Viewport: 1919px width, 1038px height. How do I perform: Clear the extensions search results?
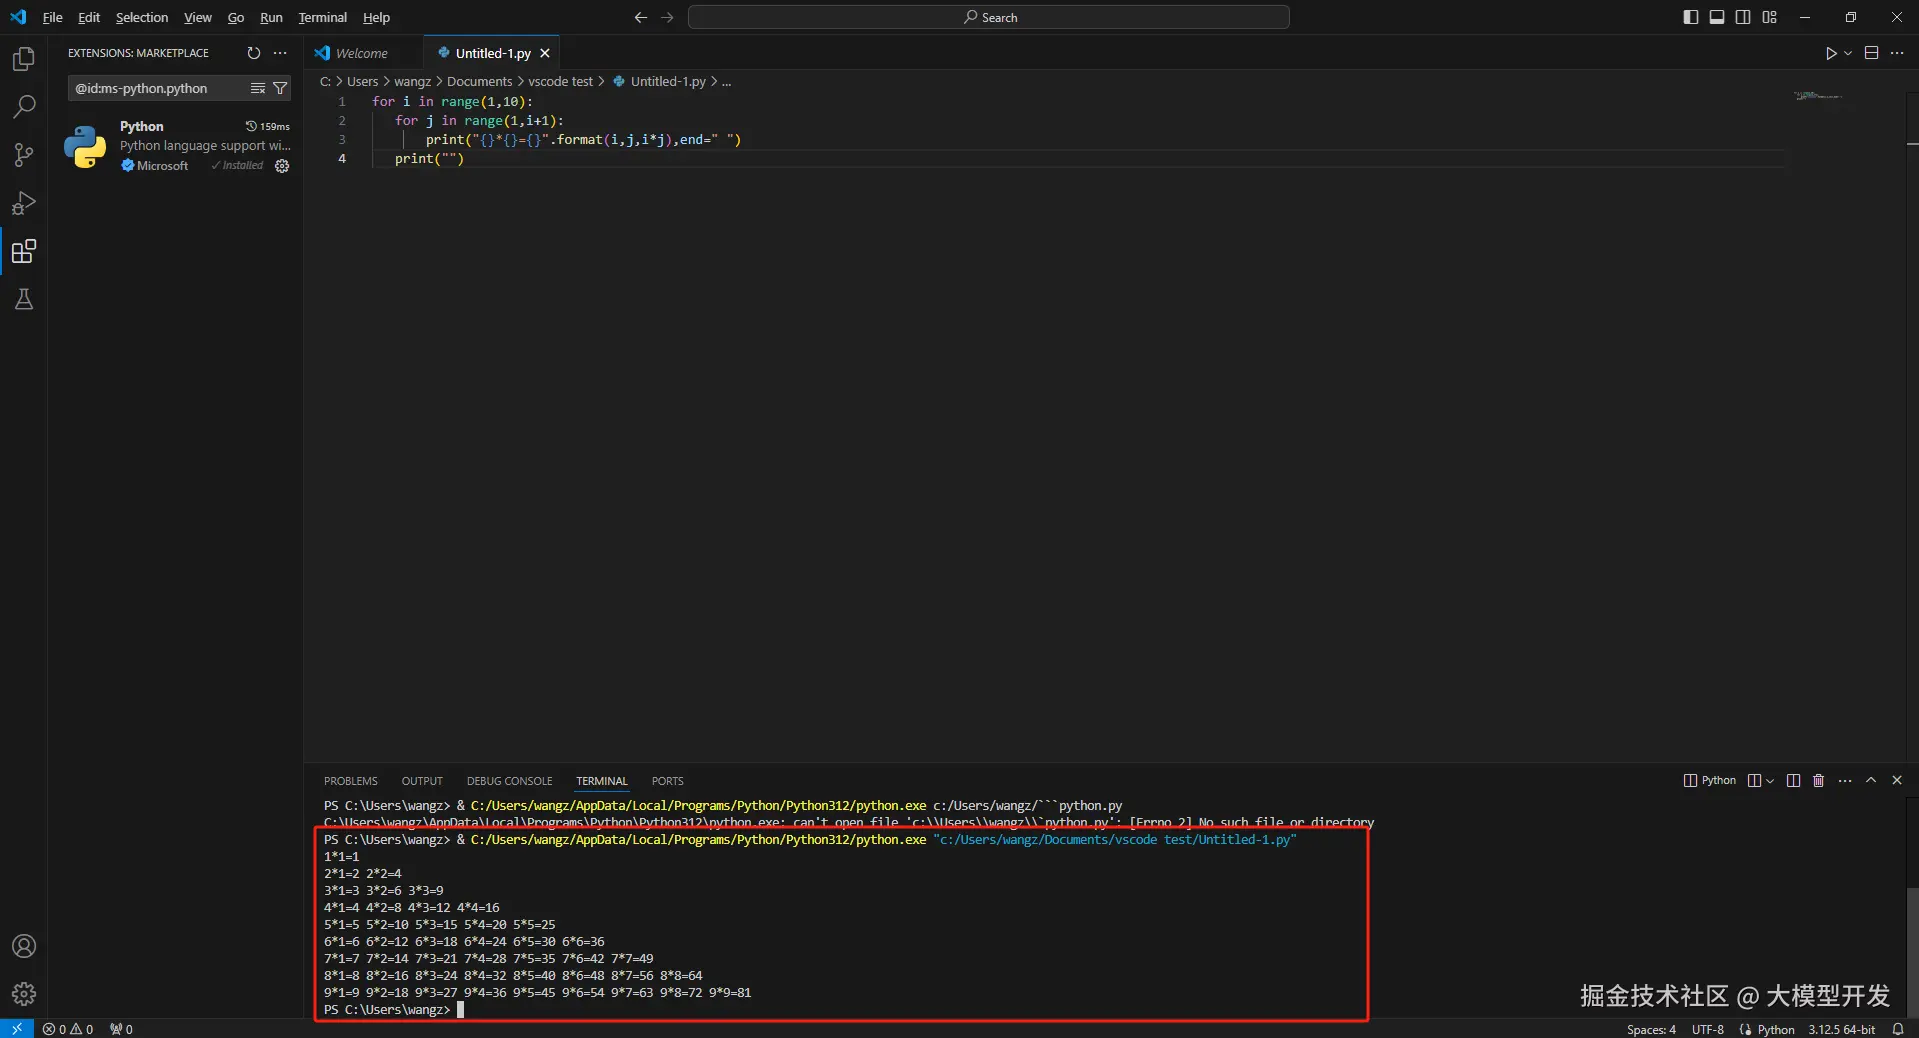point(258,89)
